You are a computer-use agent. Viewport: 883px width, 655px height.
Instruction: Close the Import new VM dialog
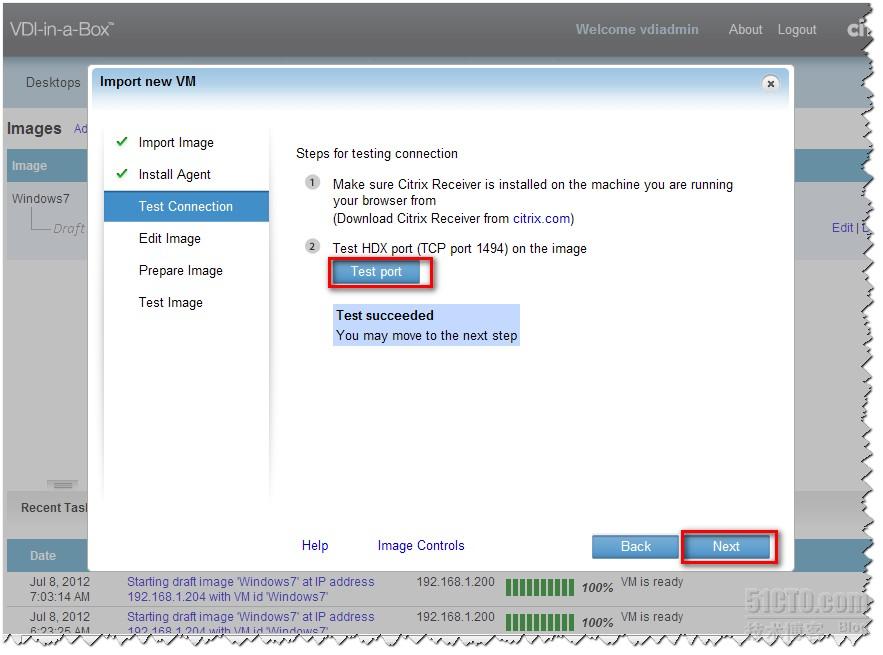770,83
